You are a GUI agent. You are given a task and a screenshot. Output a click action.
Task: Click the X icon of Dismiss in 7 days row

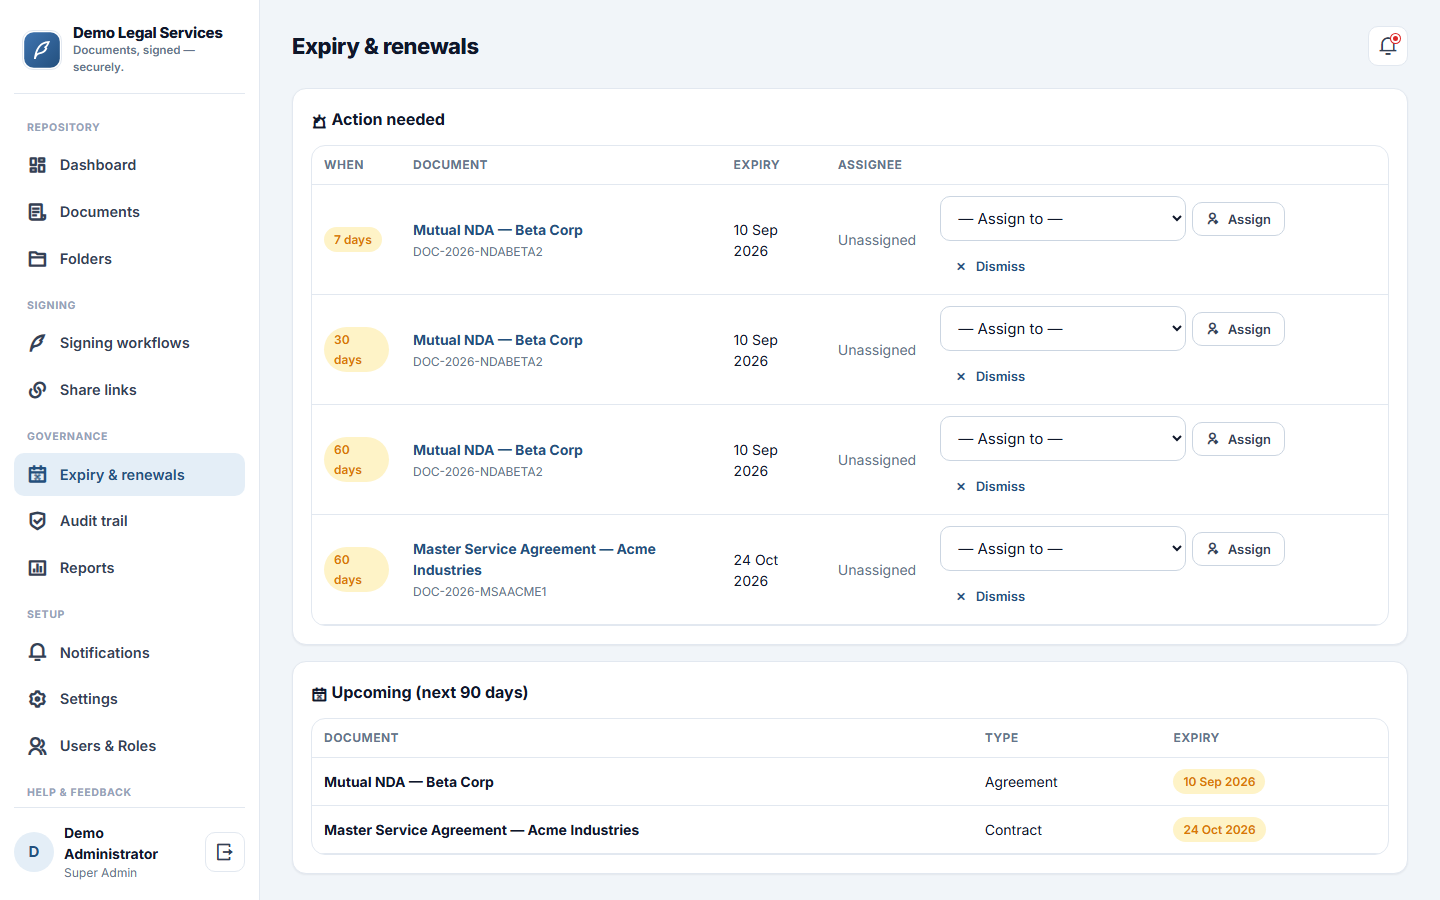[x=961, y=267]
